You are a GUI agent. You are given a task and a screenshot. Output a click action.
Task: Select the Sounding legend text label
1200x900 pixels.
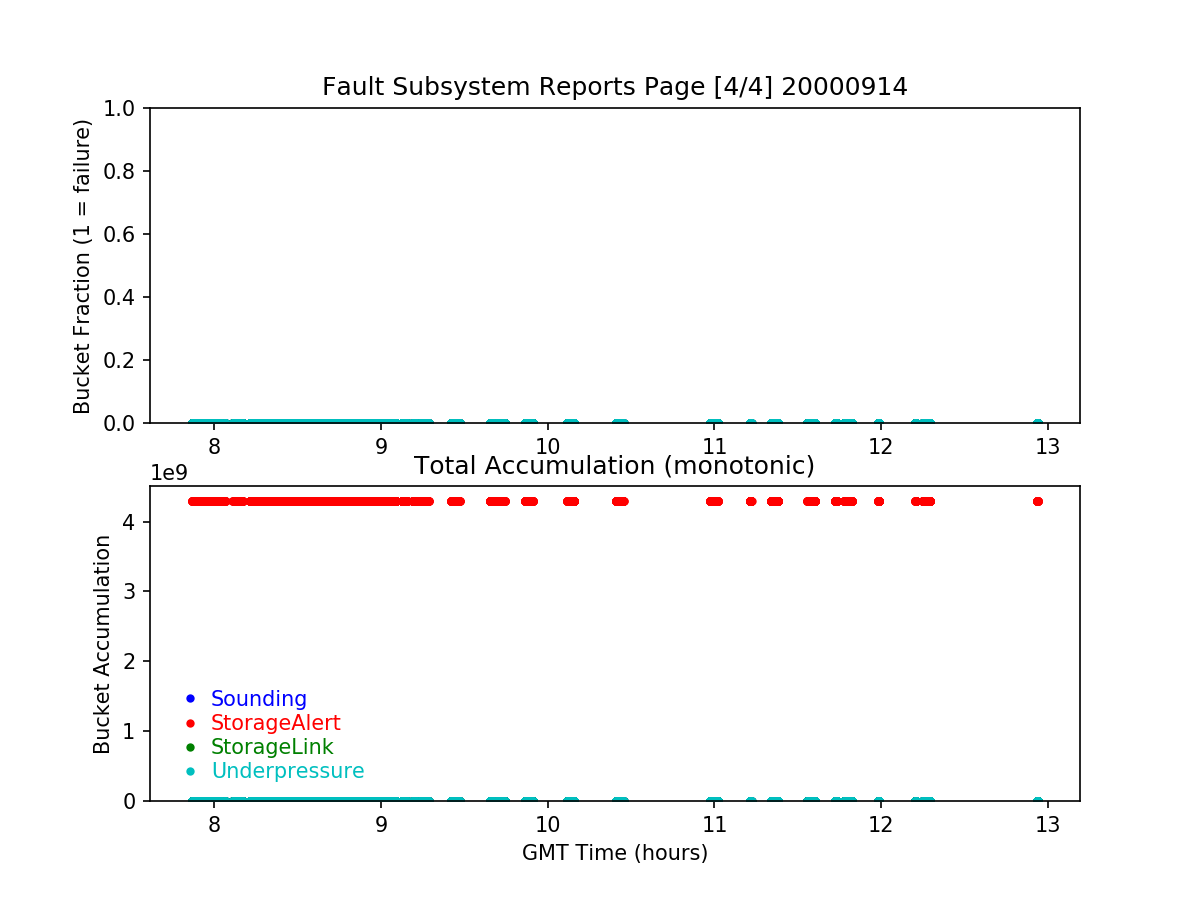coord(258,699)
